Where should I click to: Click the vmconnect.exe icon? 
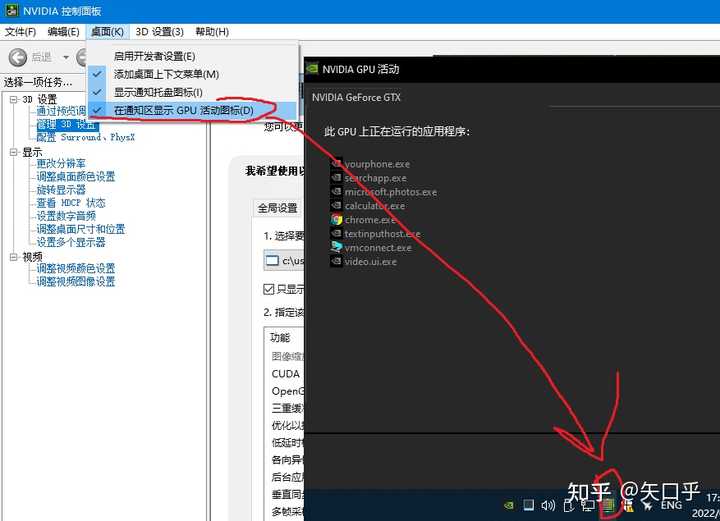tap(337, 247)
